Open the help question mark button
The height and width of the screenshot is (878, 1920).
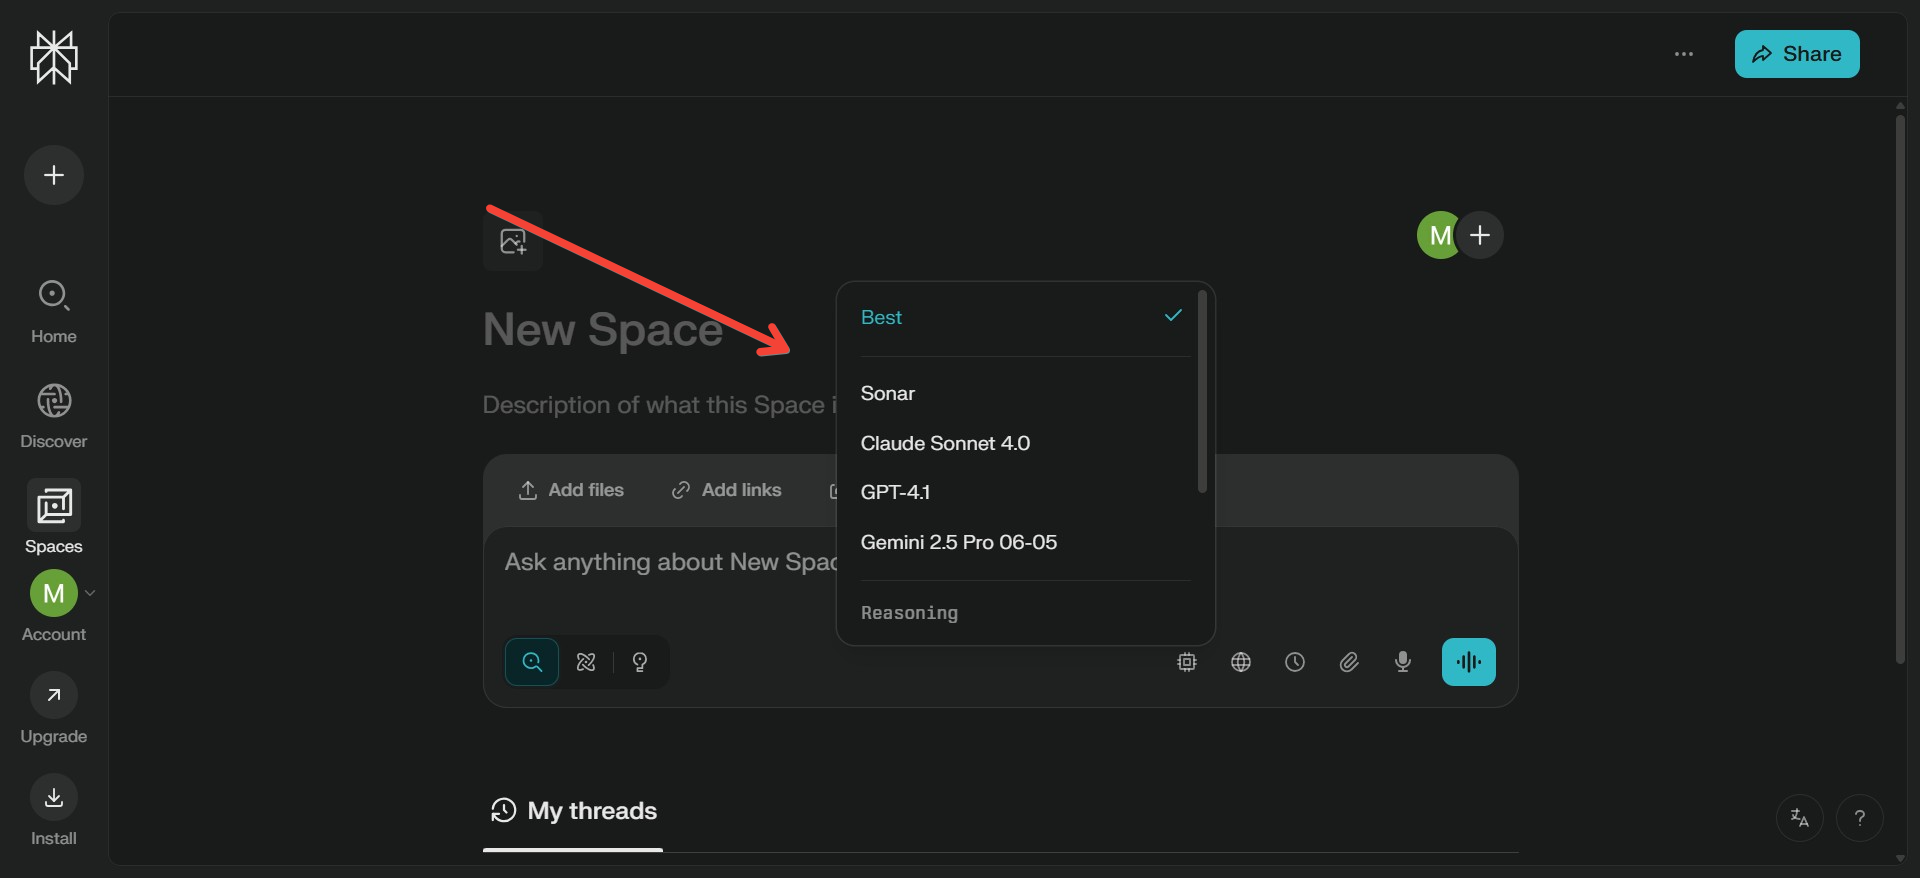[x=1860, y=818]
